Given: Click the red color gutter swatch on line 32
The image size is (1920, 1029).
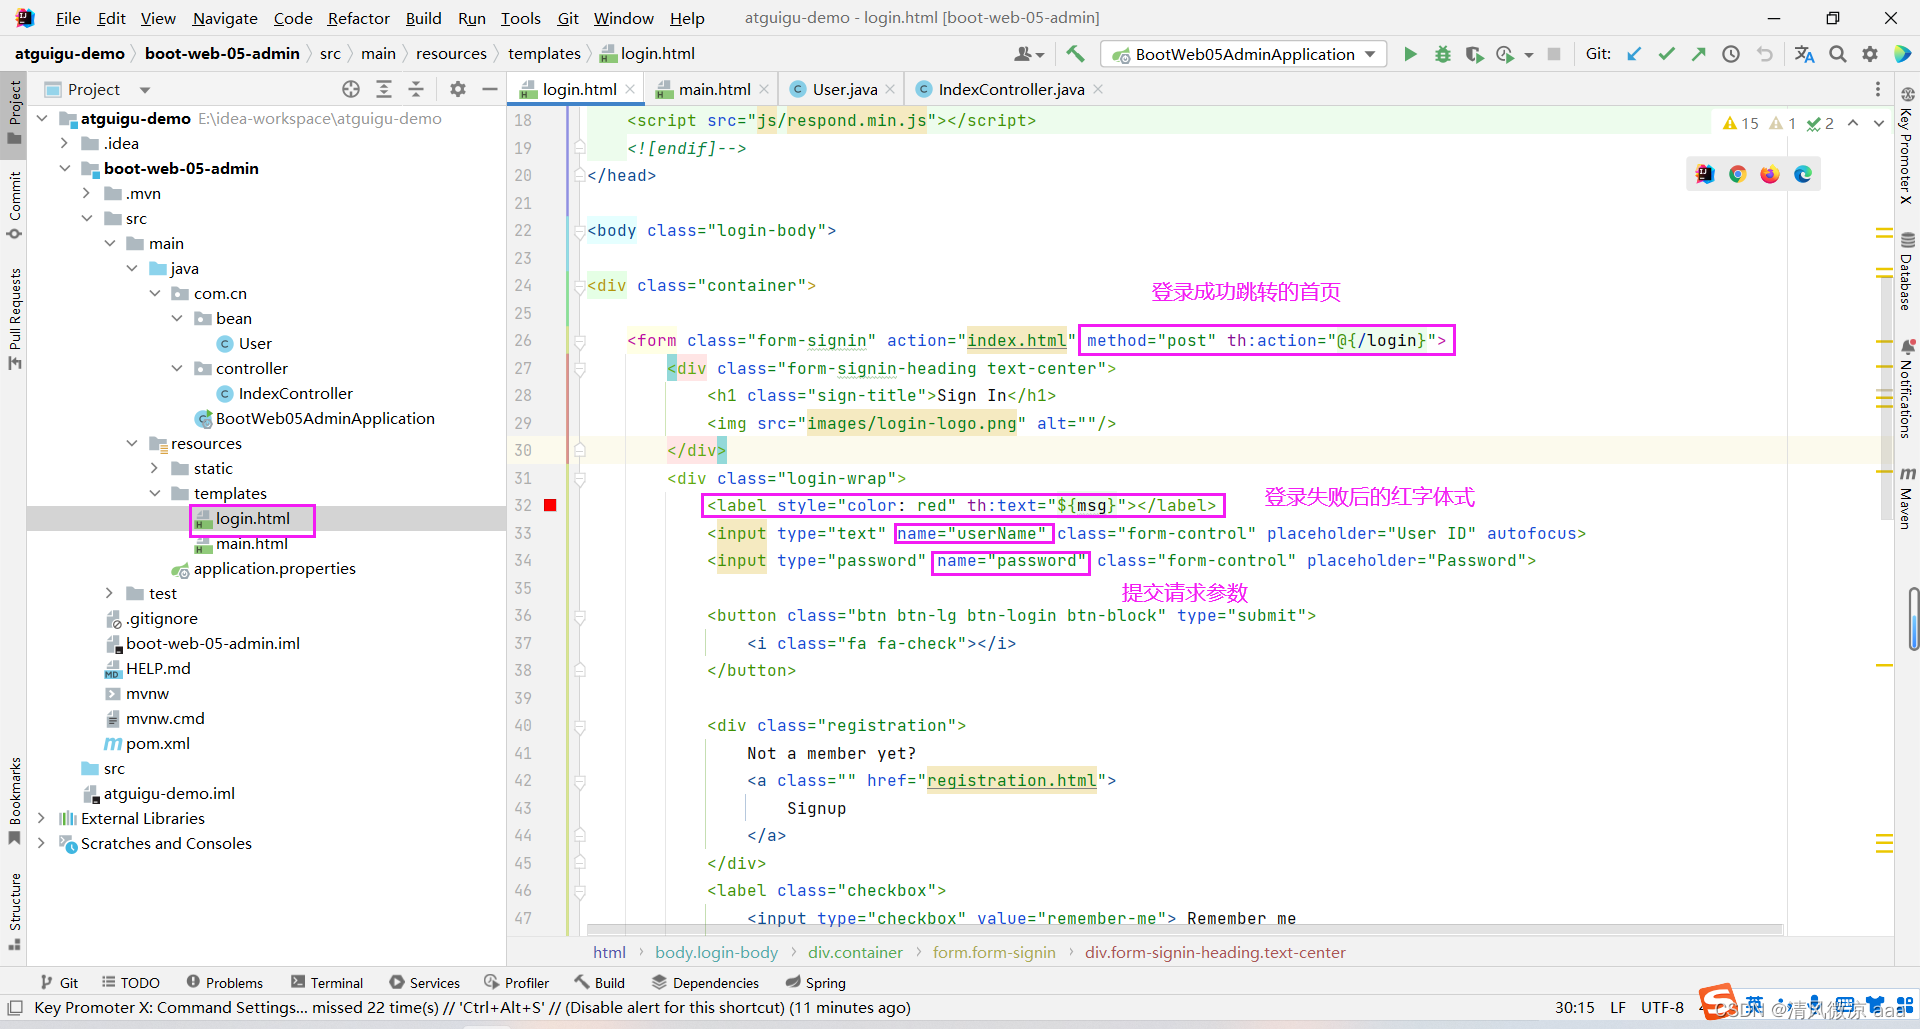Looking at the screenshot, I should tap(550, 505).
